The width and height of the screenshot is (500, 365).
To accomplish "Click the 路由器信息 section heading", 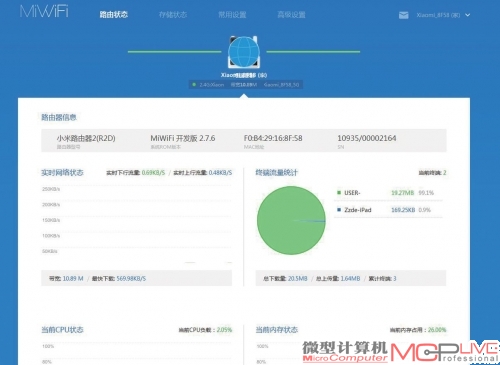I will [x=59, y=117].
